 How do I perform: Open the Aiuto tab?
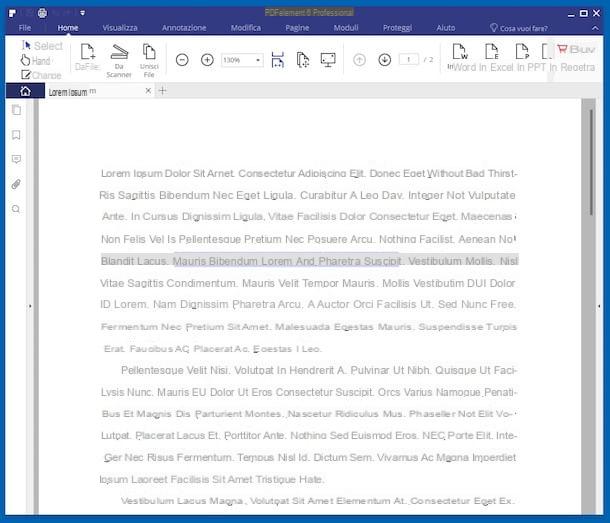pyautogui.click(x=446, y=28)
